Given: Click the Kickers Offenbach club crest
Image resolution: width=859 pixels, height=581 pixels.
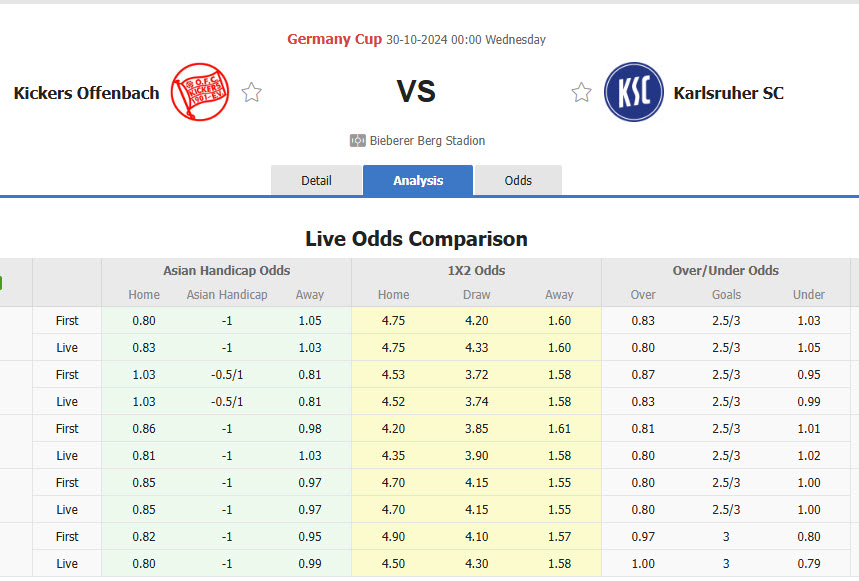Looking at the screenshot, I should (199, 91).
